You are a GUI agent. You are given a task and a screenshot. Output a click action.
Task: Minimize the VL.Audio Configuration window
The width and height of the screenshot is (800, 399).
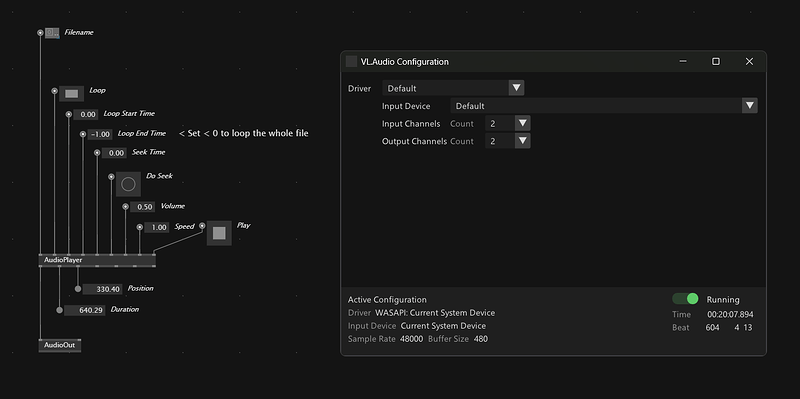[x=683, y=61]
